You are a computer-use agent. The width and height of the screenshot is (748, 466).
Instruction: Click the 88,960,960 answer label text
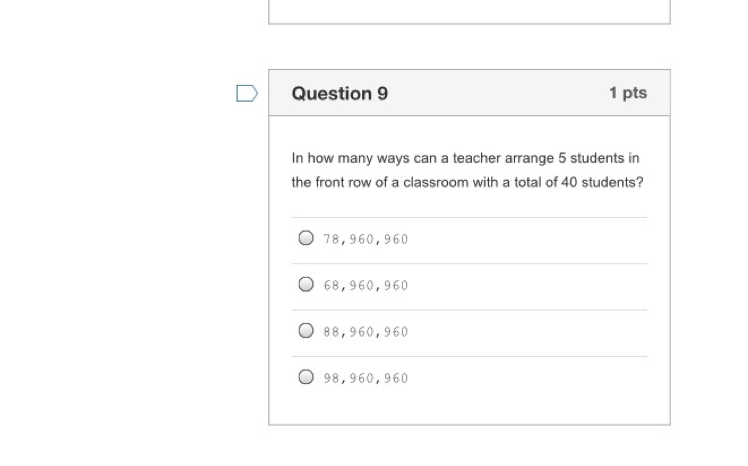click(365, 332)
